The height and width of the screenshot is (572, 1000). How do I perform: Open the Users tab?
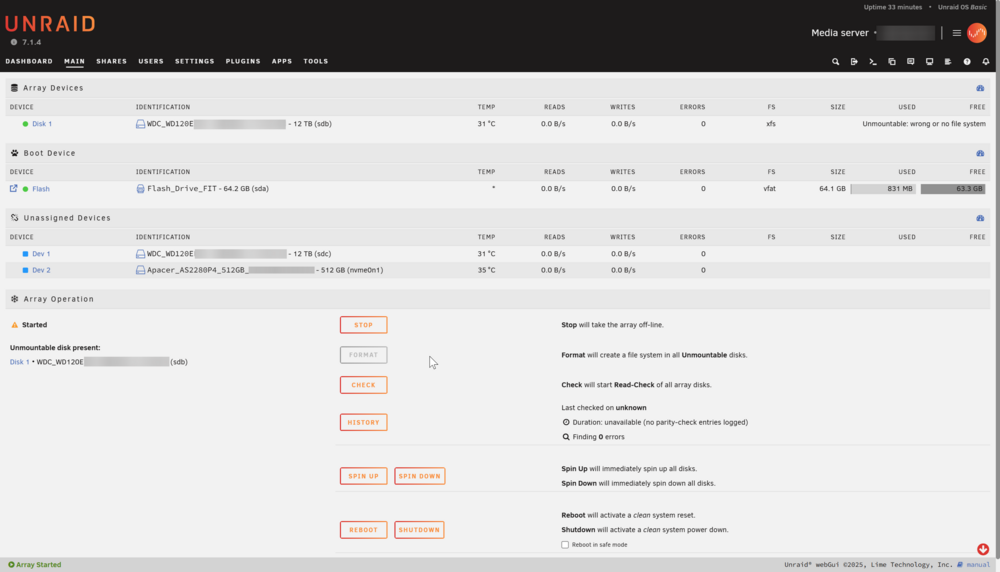click(x=151, y=61)
